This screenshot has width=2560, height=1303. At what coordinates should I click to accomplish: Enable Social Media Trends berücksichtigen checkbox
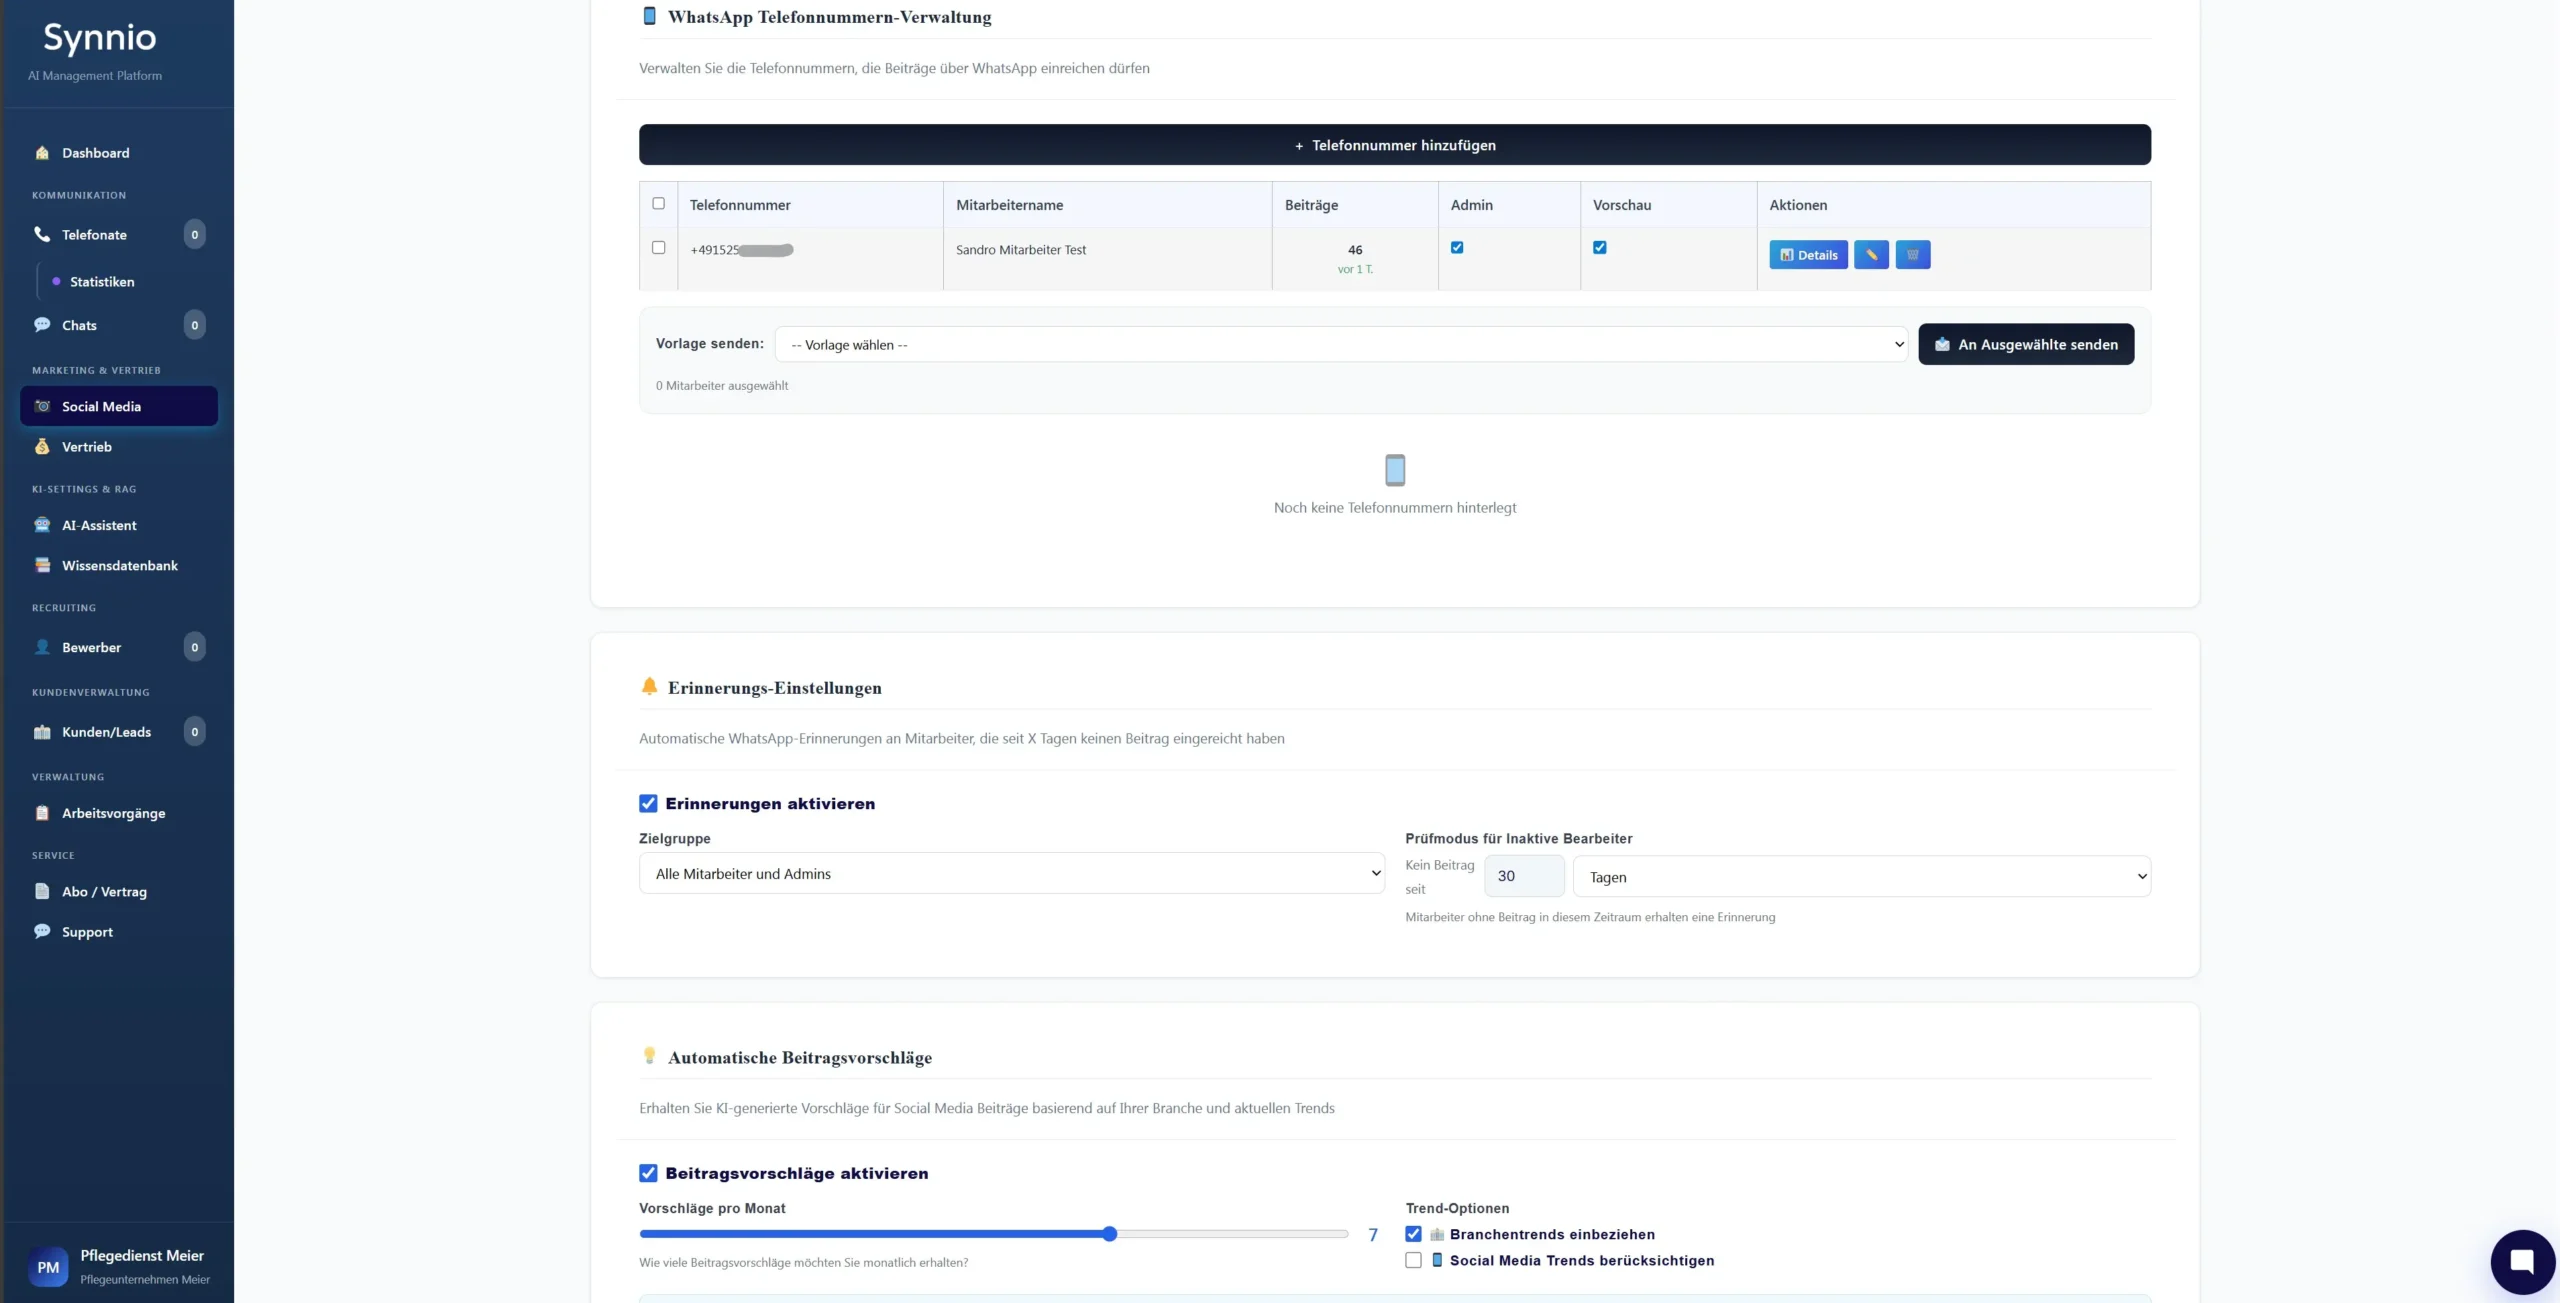click(x=1413, y=1261)
